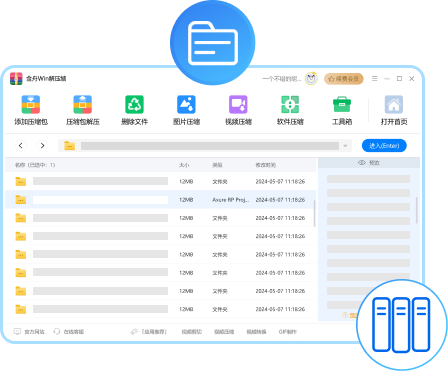Screen dimensions: 448x371
Task: Go back with the left arrow
Action: coord(21,146)
